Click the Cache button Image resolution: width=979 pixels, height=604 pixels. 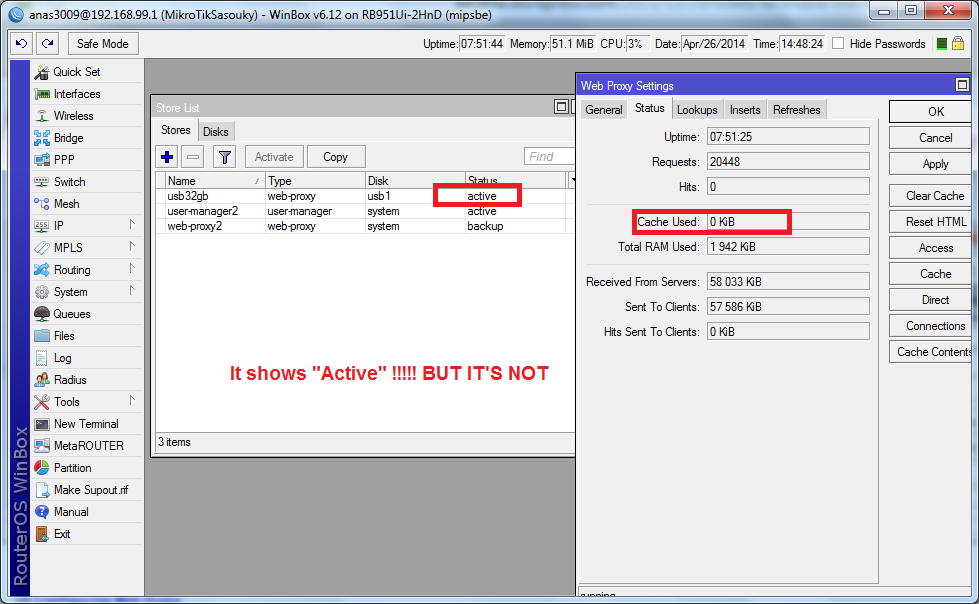930,274
